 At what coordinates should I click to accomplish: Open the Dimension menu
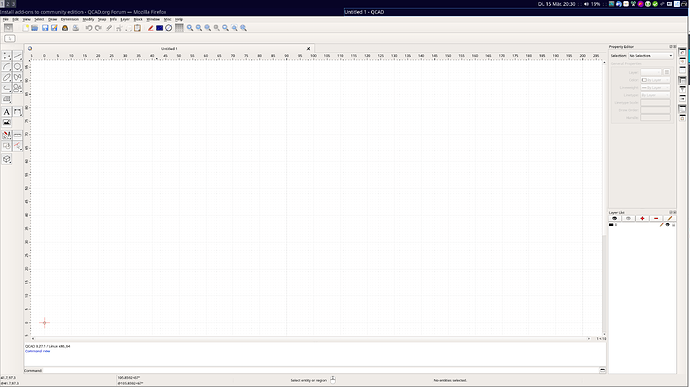click(70, 19)
